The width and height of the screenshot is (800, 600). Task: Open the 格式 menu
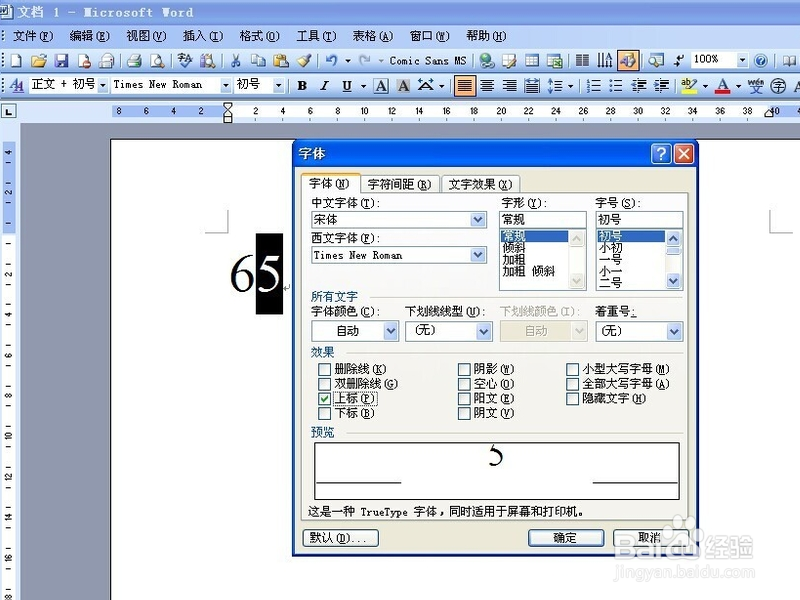(x=259, y=36)
